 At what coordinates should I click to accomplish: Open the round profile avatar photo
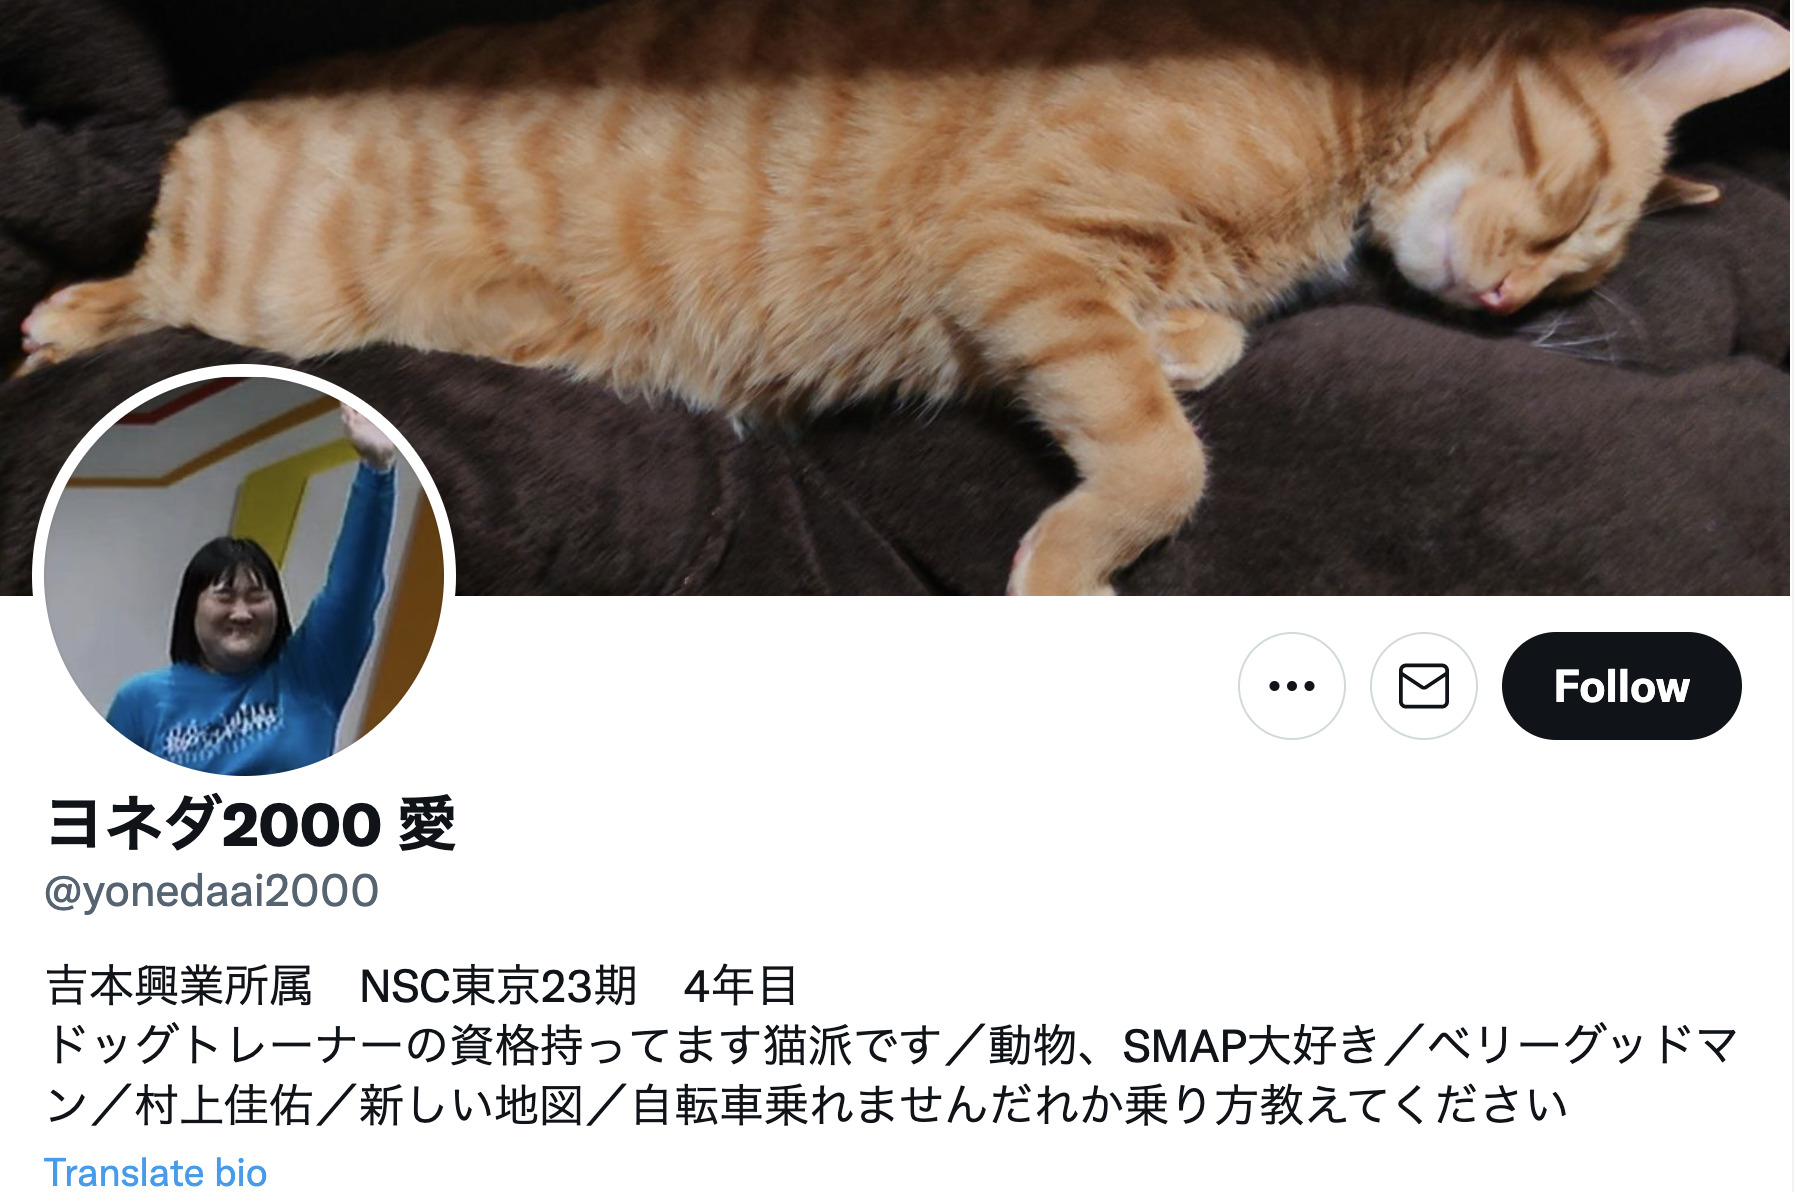point(244,576)
